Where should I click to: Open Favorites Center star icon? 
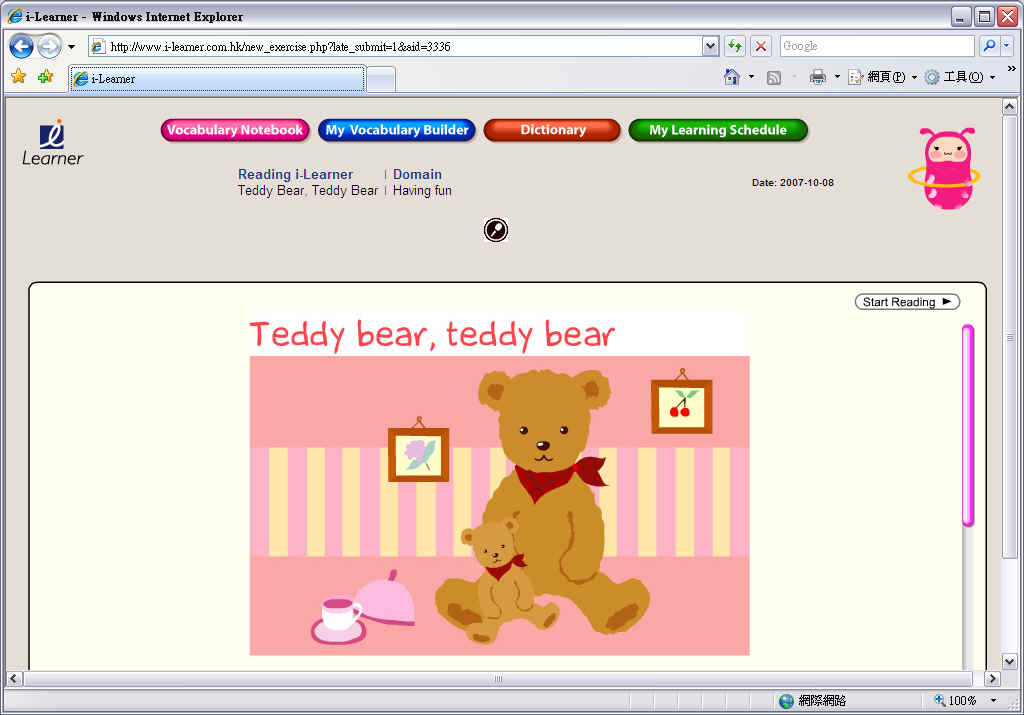coord(18,77)
